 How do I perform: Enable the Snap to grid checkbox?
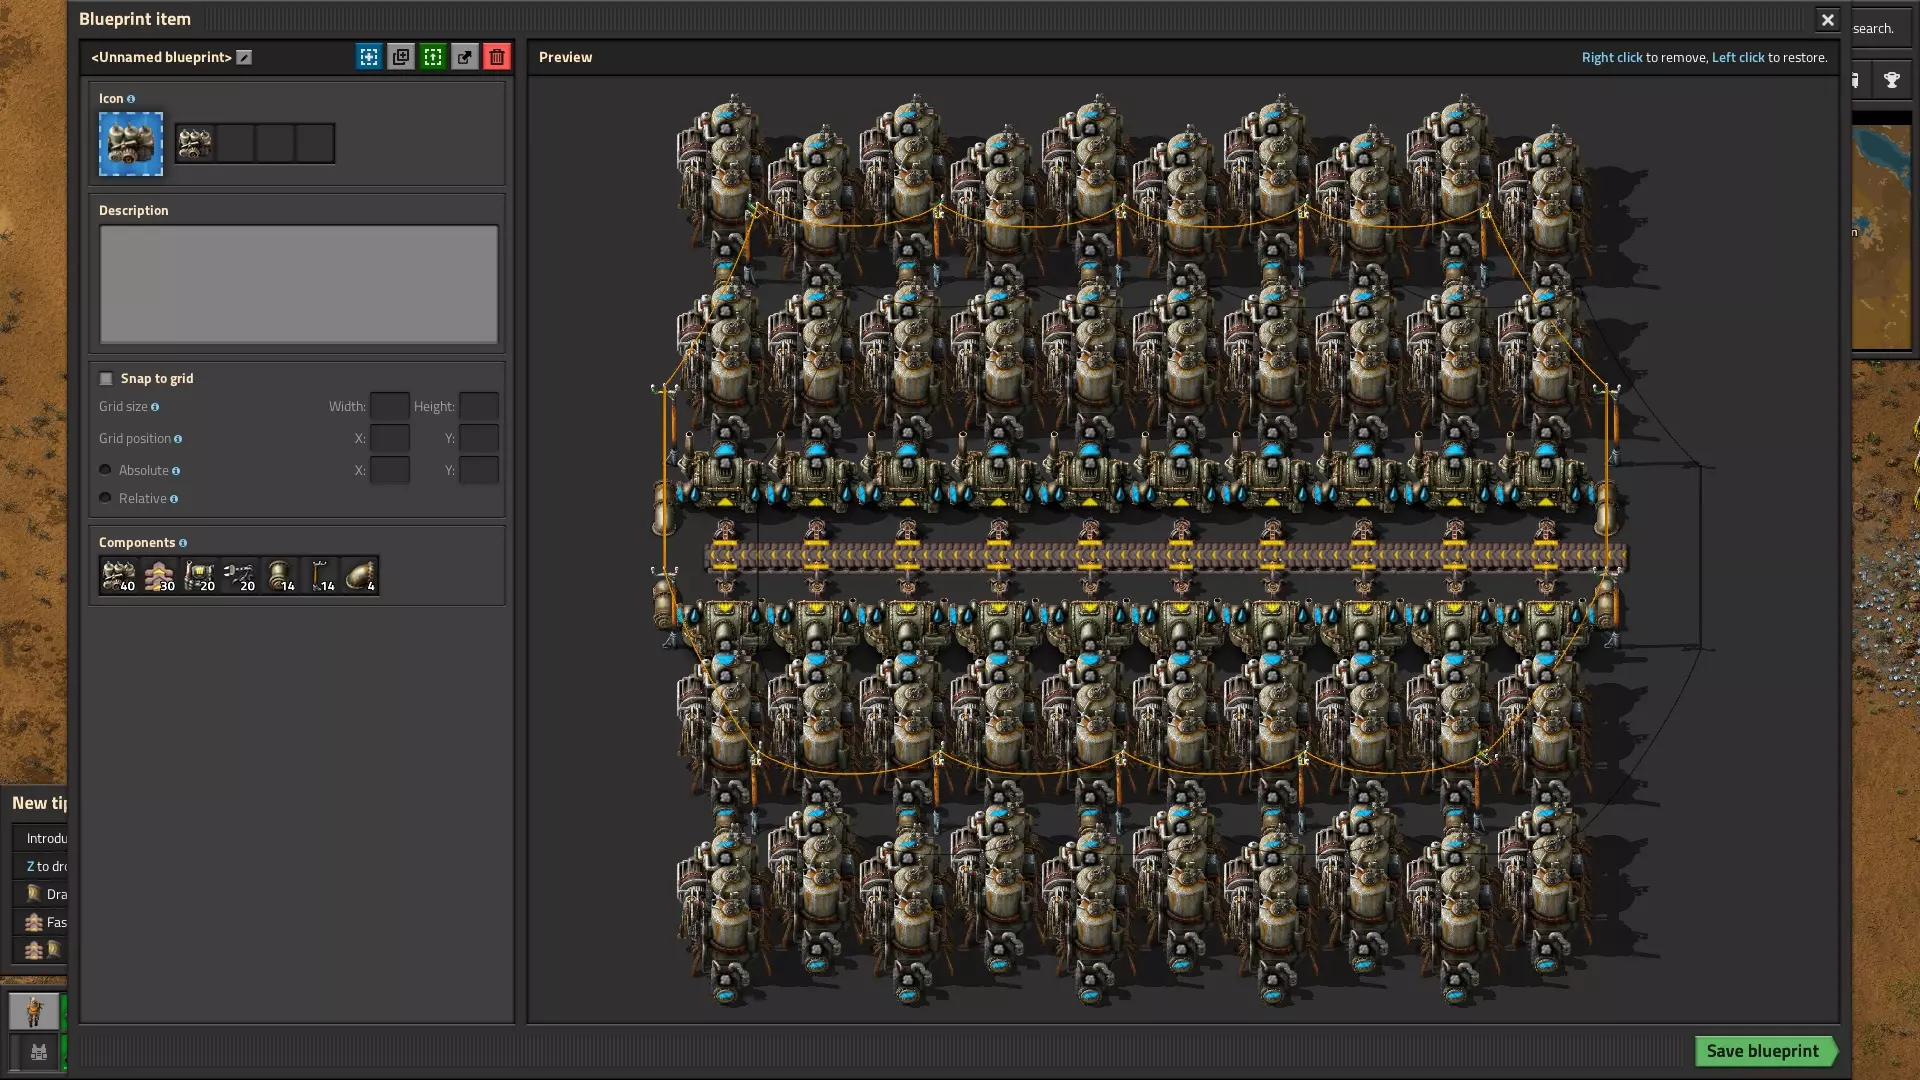click(106, 379)
